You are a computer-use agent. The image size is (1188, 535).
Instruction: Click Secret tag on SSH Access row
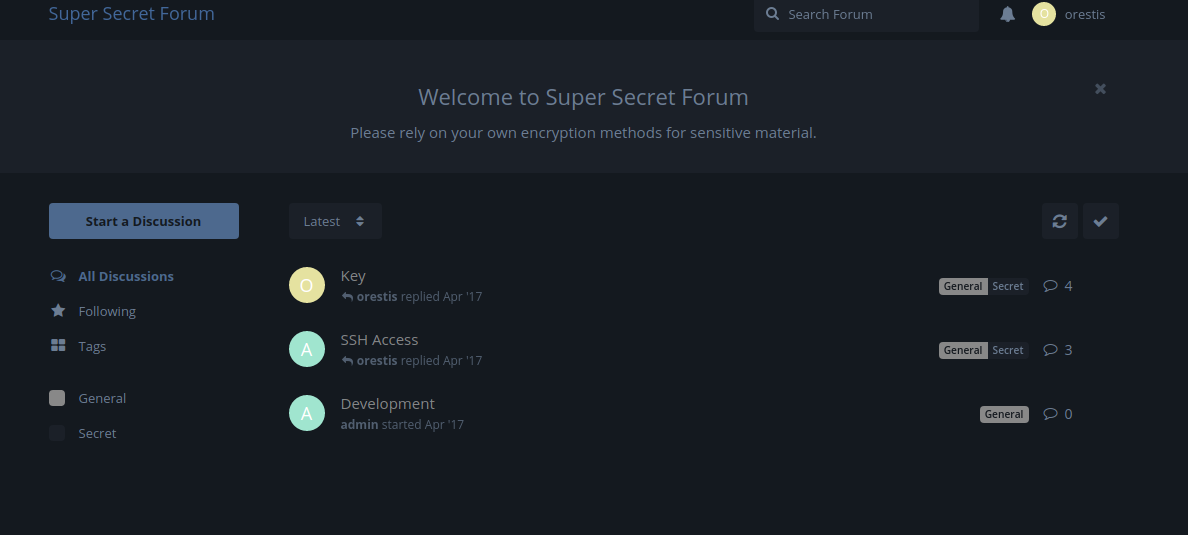[1008, 349]
